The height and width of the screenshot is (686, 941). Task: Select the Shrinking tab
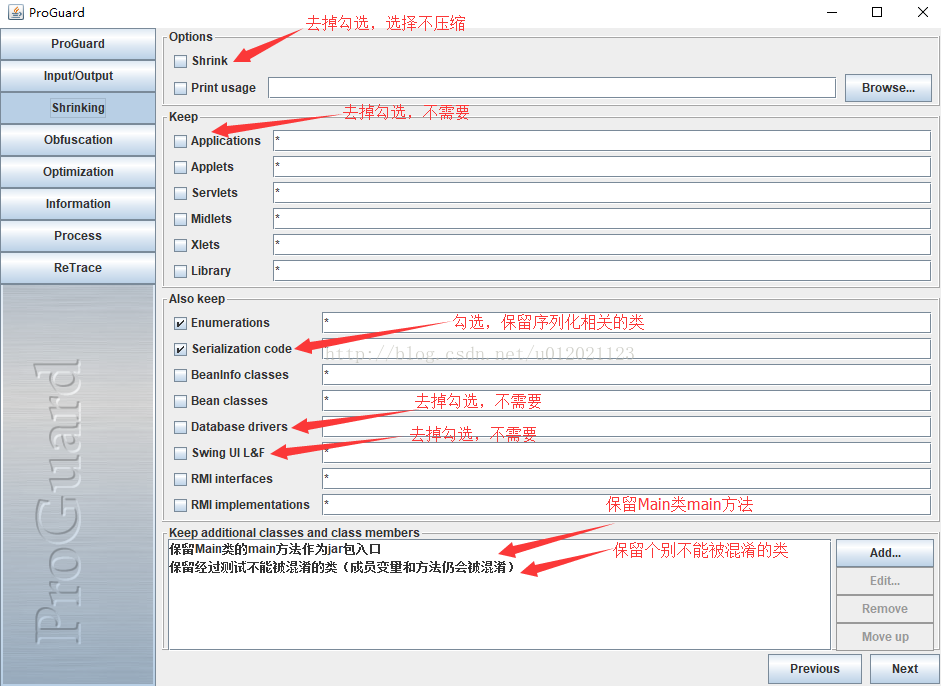(x=78, y=107)
